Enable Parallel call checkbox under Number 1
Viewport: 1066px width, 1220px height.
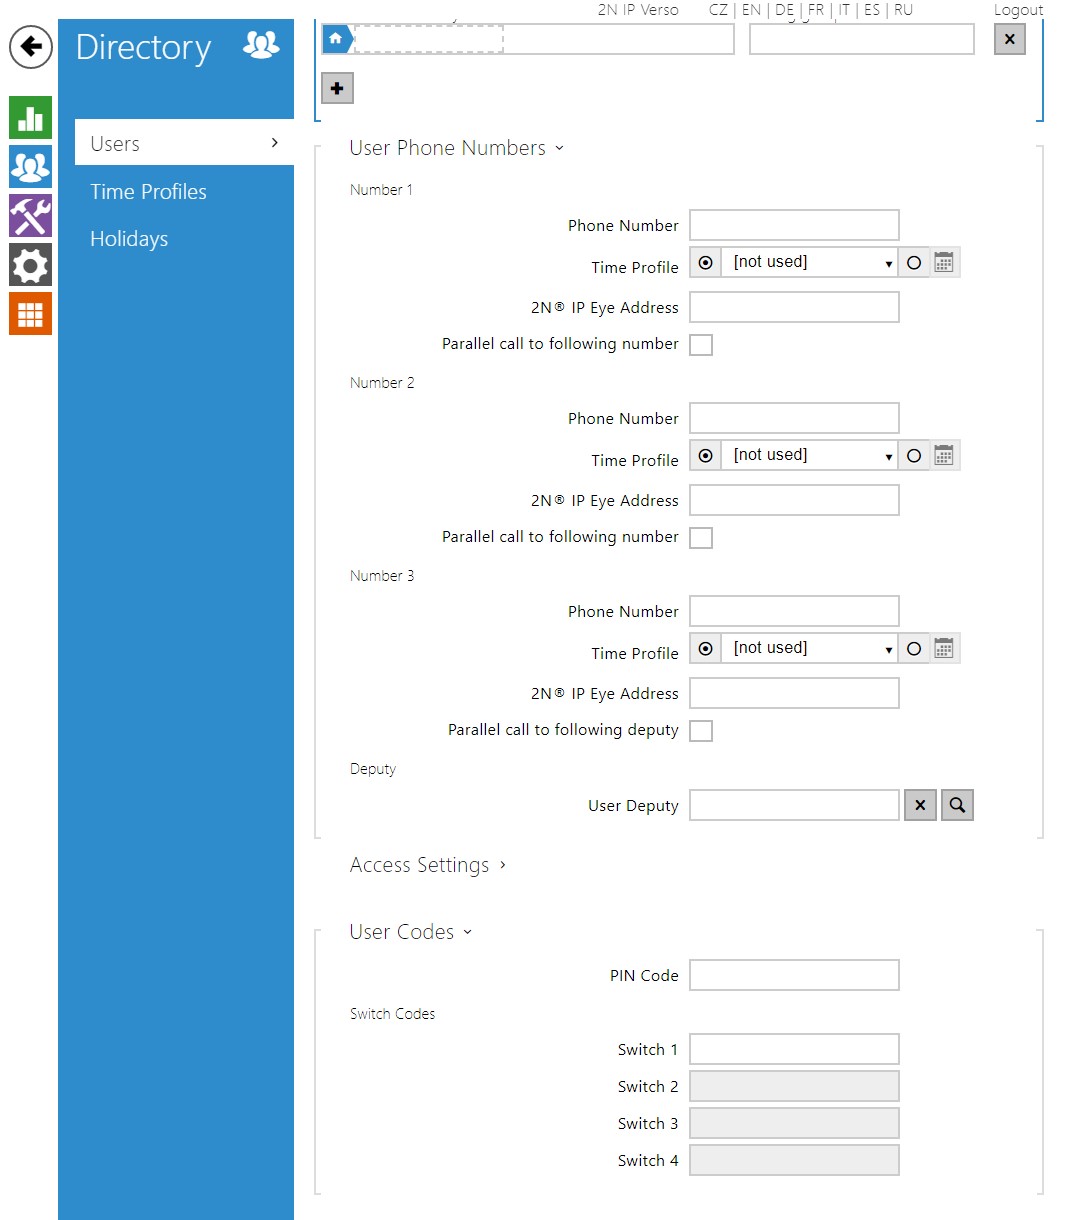[702, 345]
